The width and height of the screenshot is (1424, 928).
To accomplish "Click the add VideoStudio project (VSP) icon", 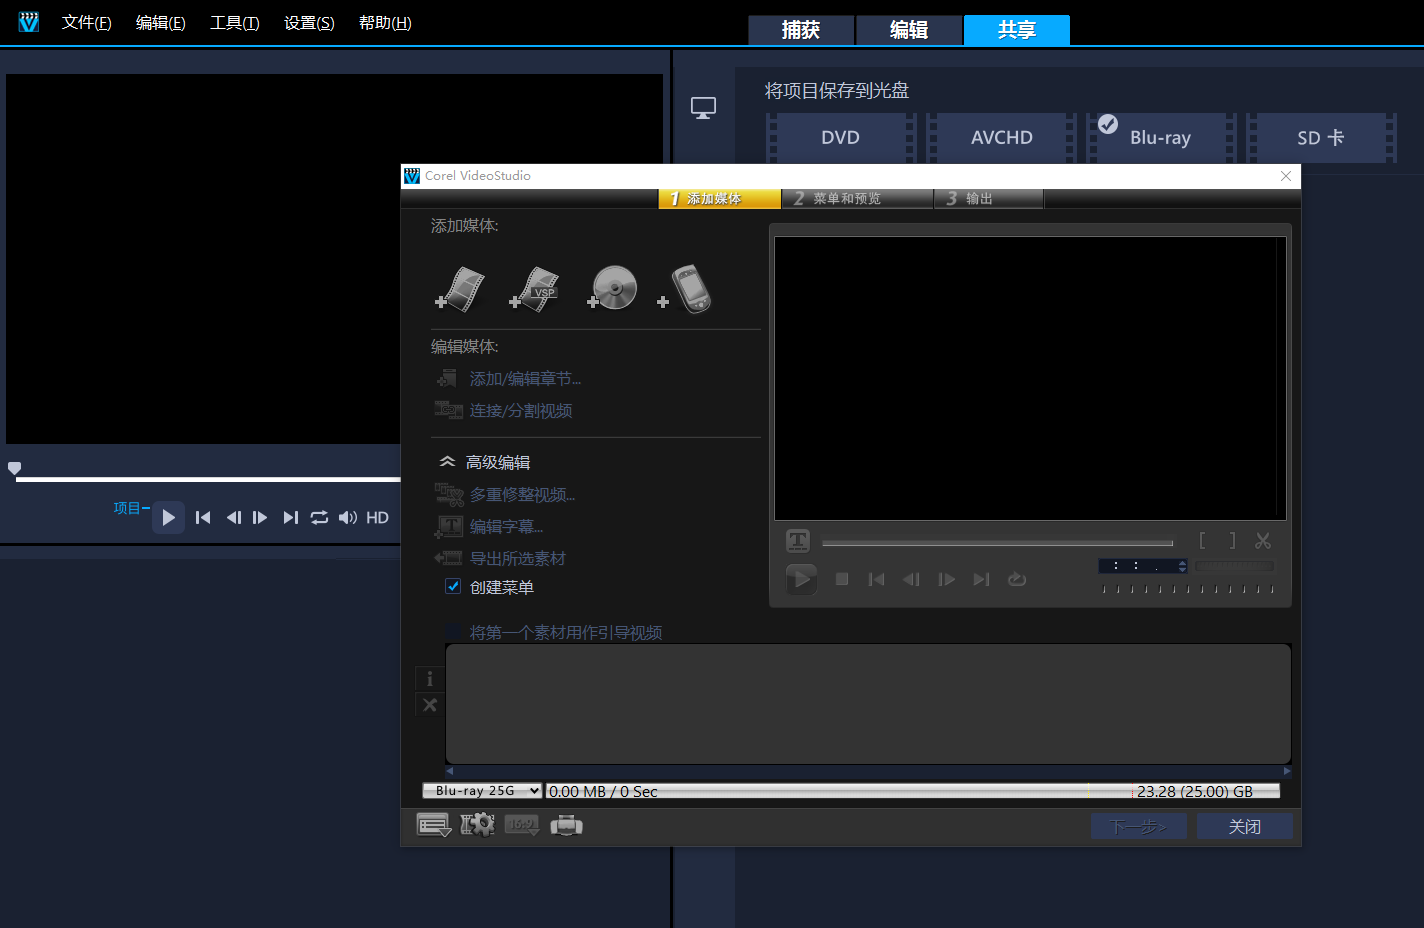I will point(535,289).
